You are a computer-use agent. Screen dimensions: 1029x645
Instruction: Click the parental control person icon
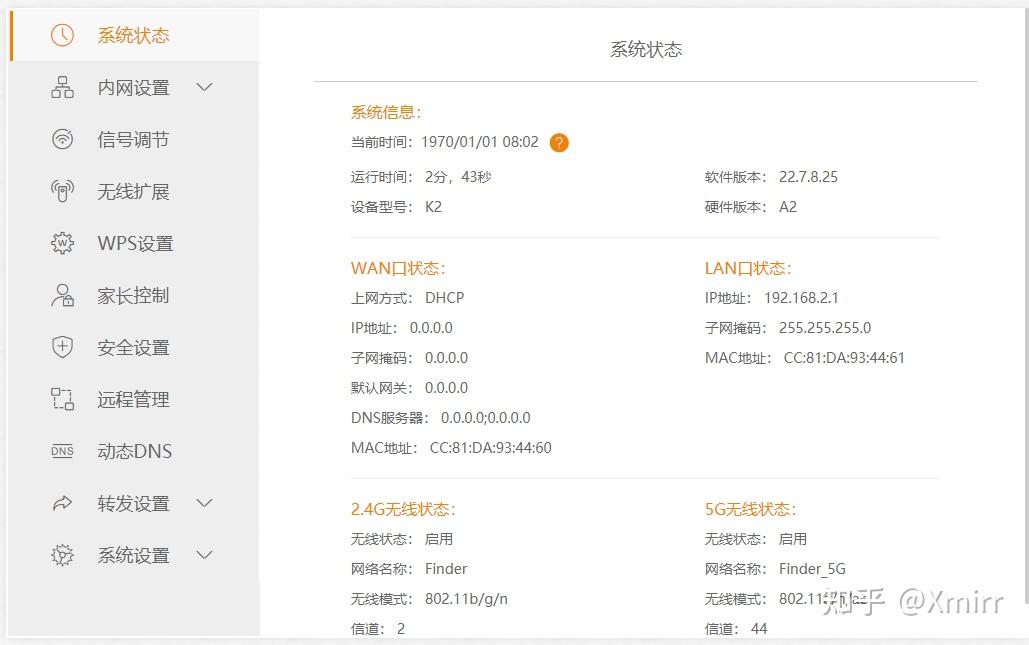pyautogui.click(x=62, y=295)
